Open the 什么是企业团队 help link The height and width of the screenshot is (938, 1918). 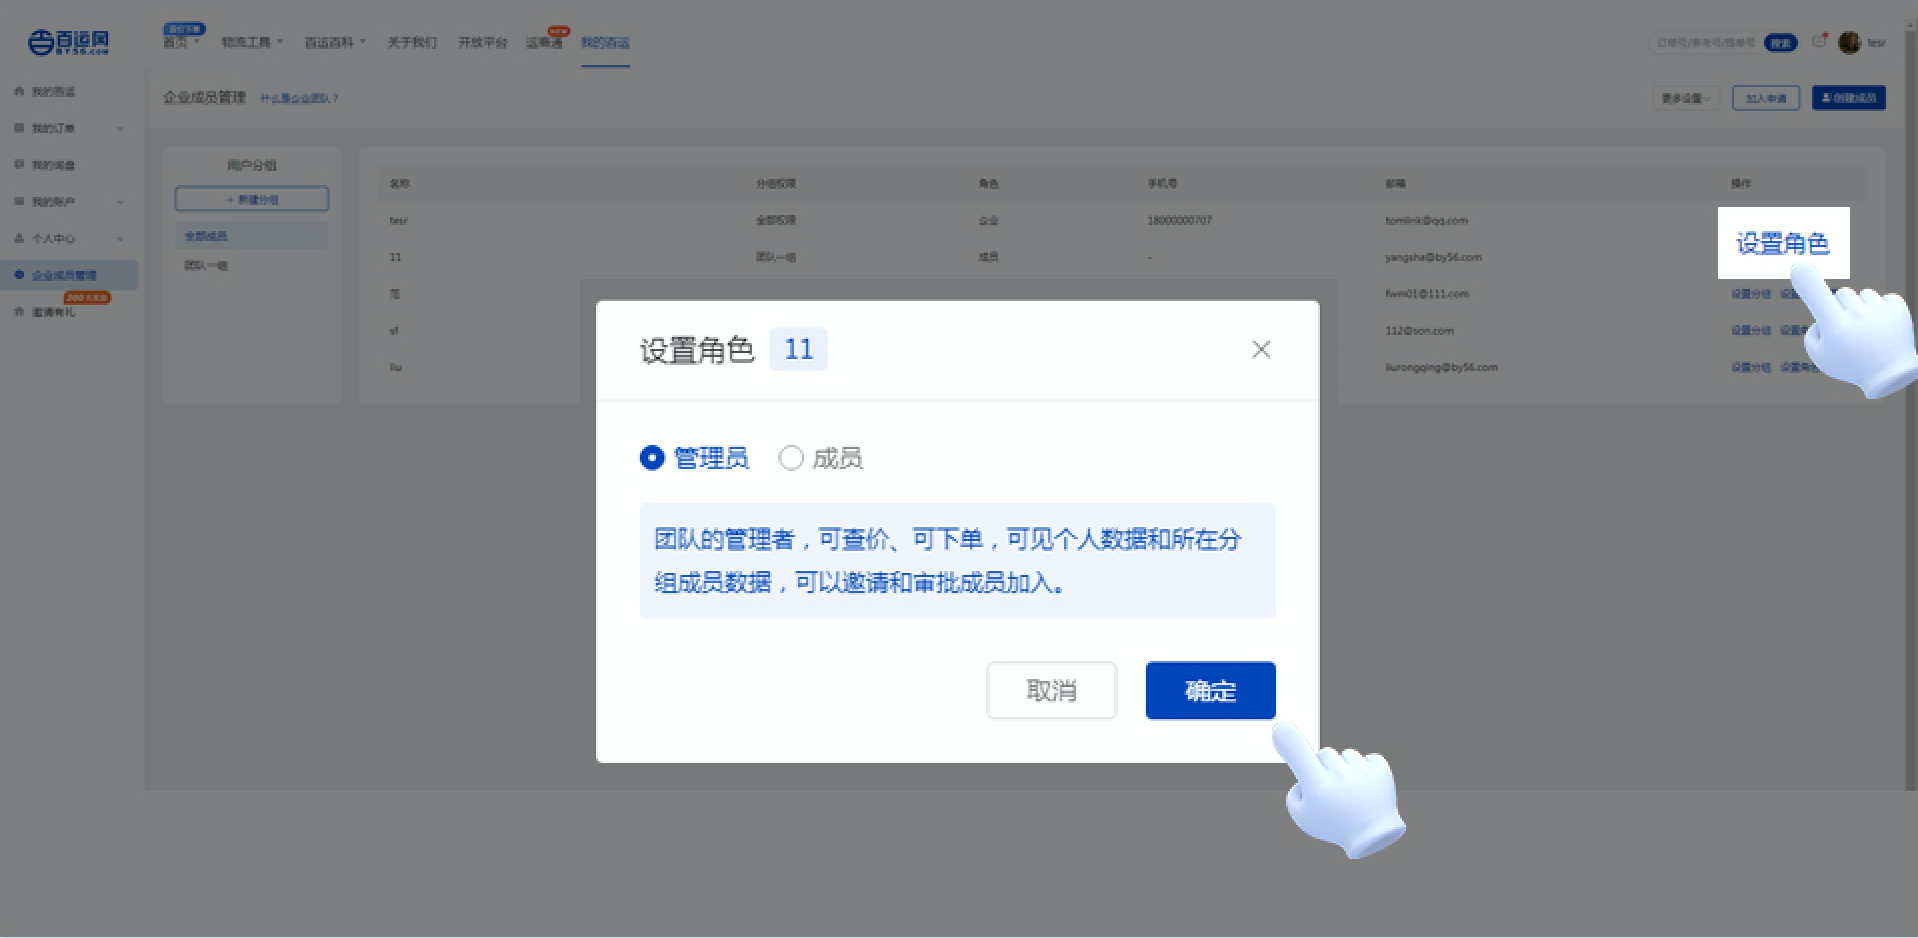(x=299, y=98)
